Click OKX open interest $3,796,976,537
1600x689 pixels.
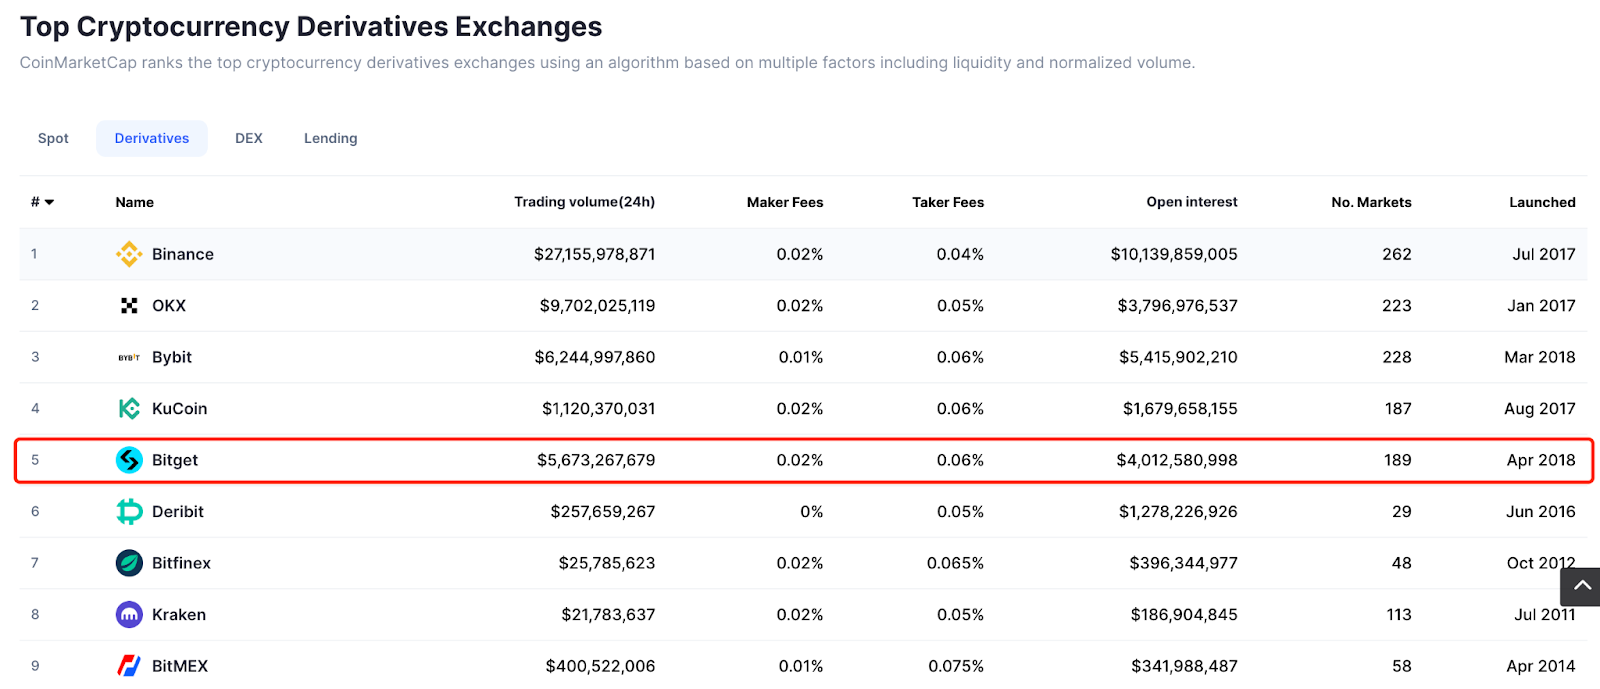pyautogui.click(x=1178, y=306)
